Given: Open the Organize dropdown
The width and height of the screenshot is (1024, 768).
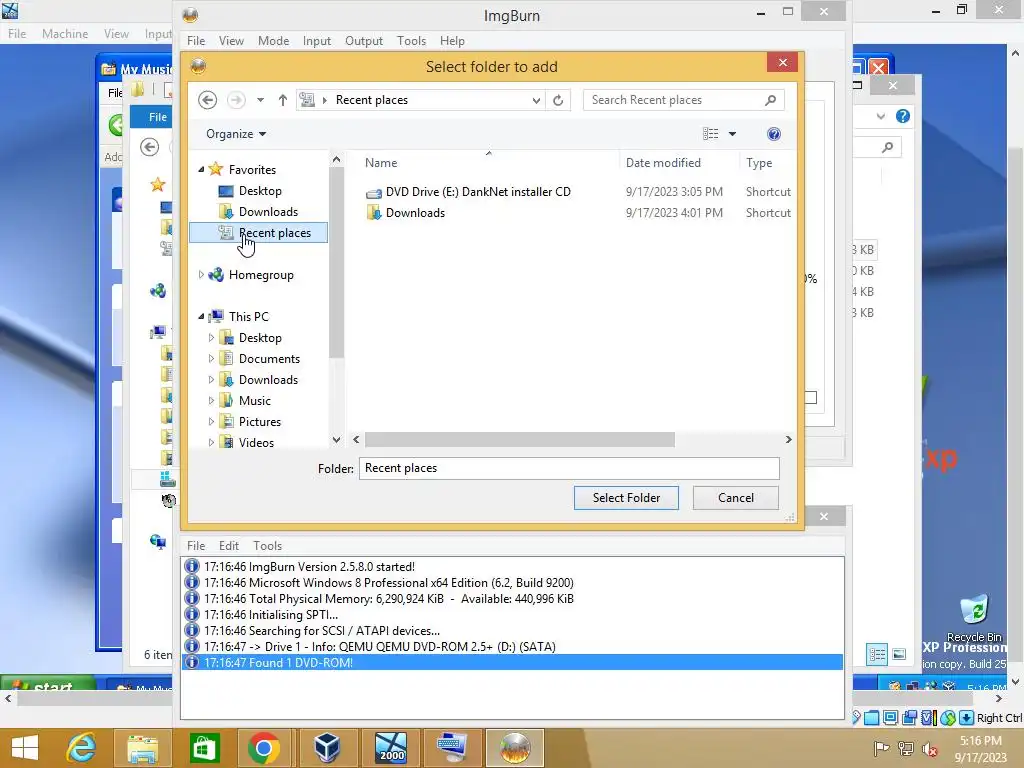Looking at the screenshot, I should coord(236,134).
